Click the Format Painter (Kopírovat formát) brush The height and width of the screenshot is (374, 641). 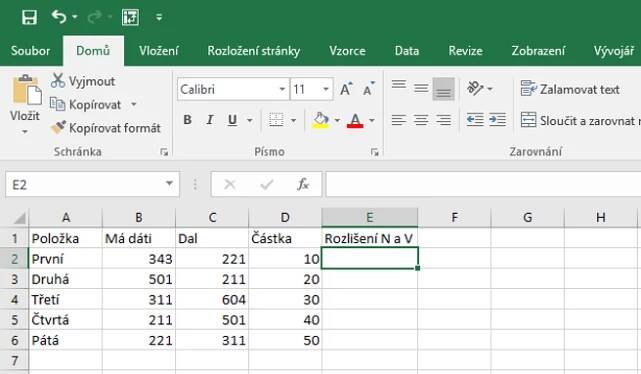[x=58, y=128]
